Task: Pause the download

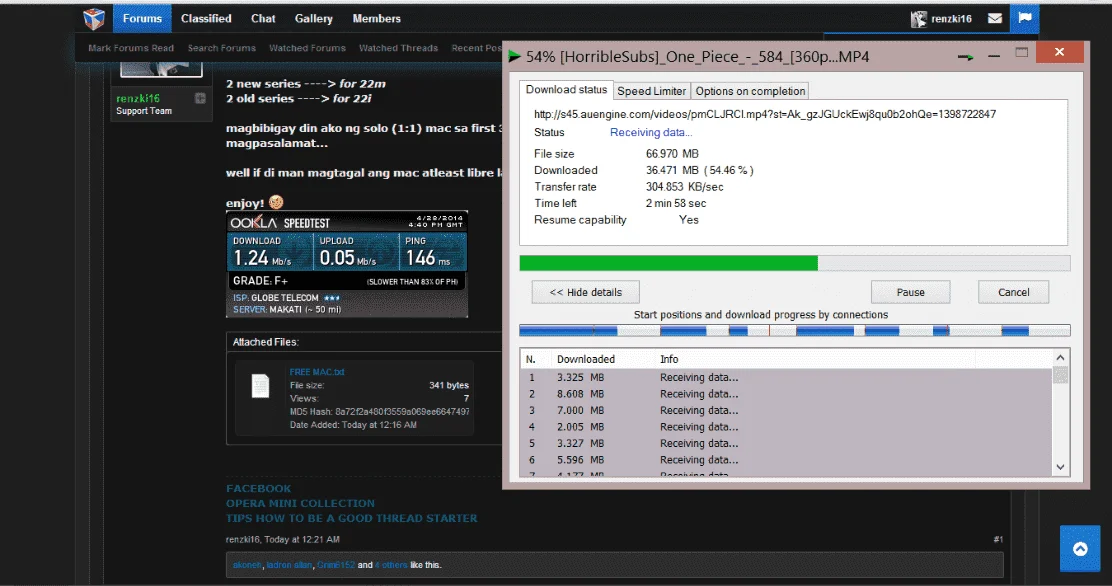Action: [911, 292]
